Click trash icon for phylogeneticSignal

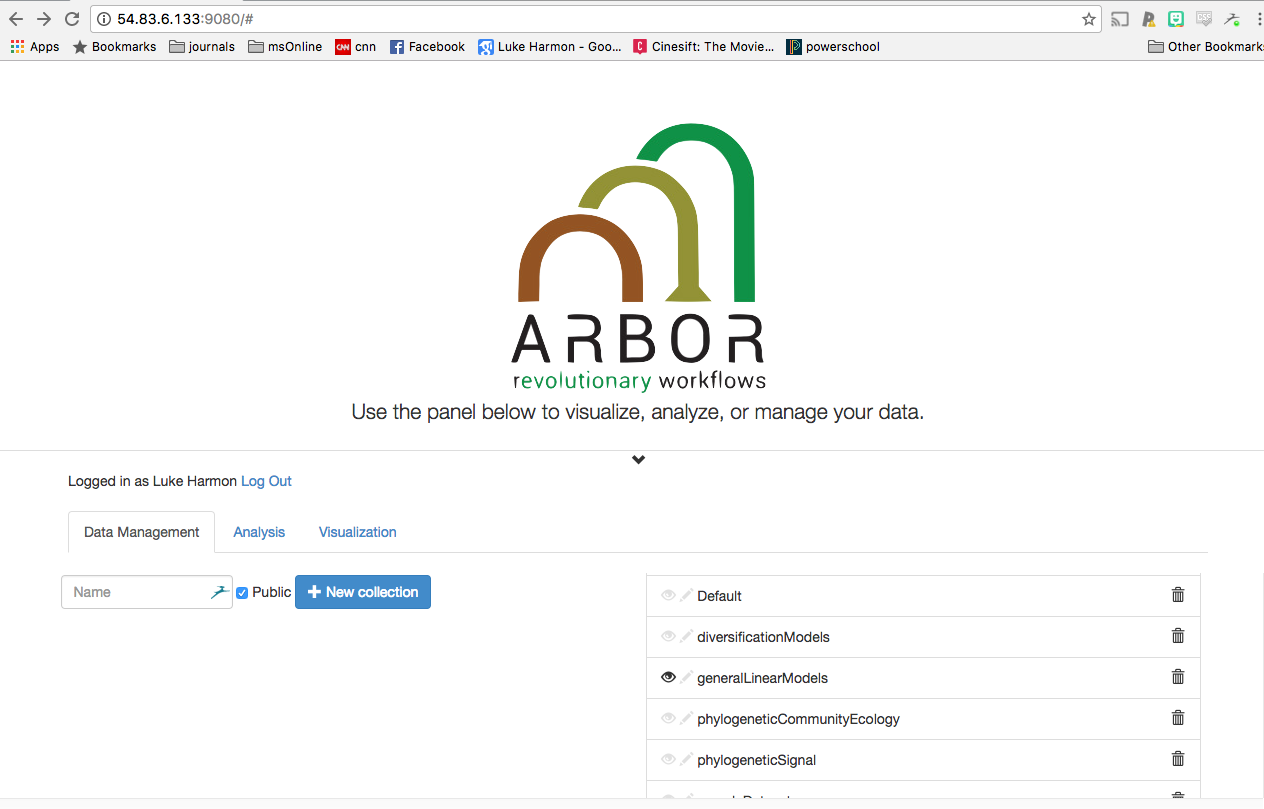(1178, 758)
